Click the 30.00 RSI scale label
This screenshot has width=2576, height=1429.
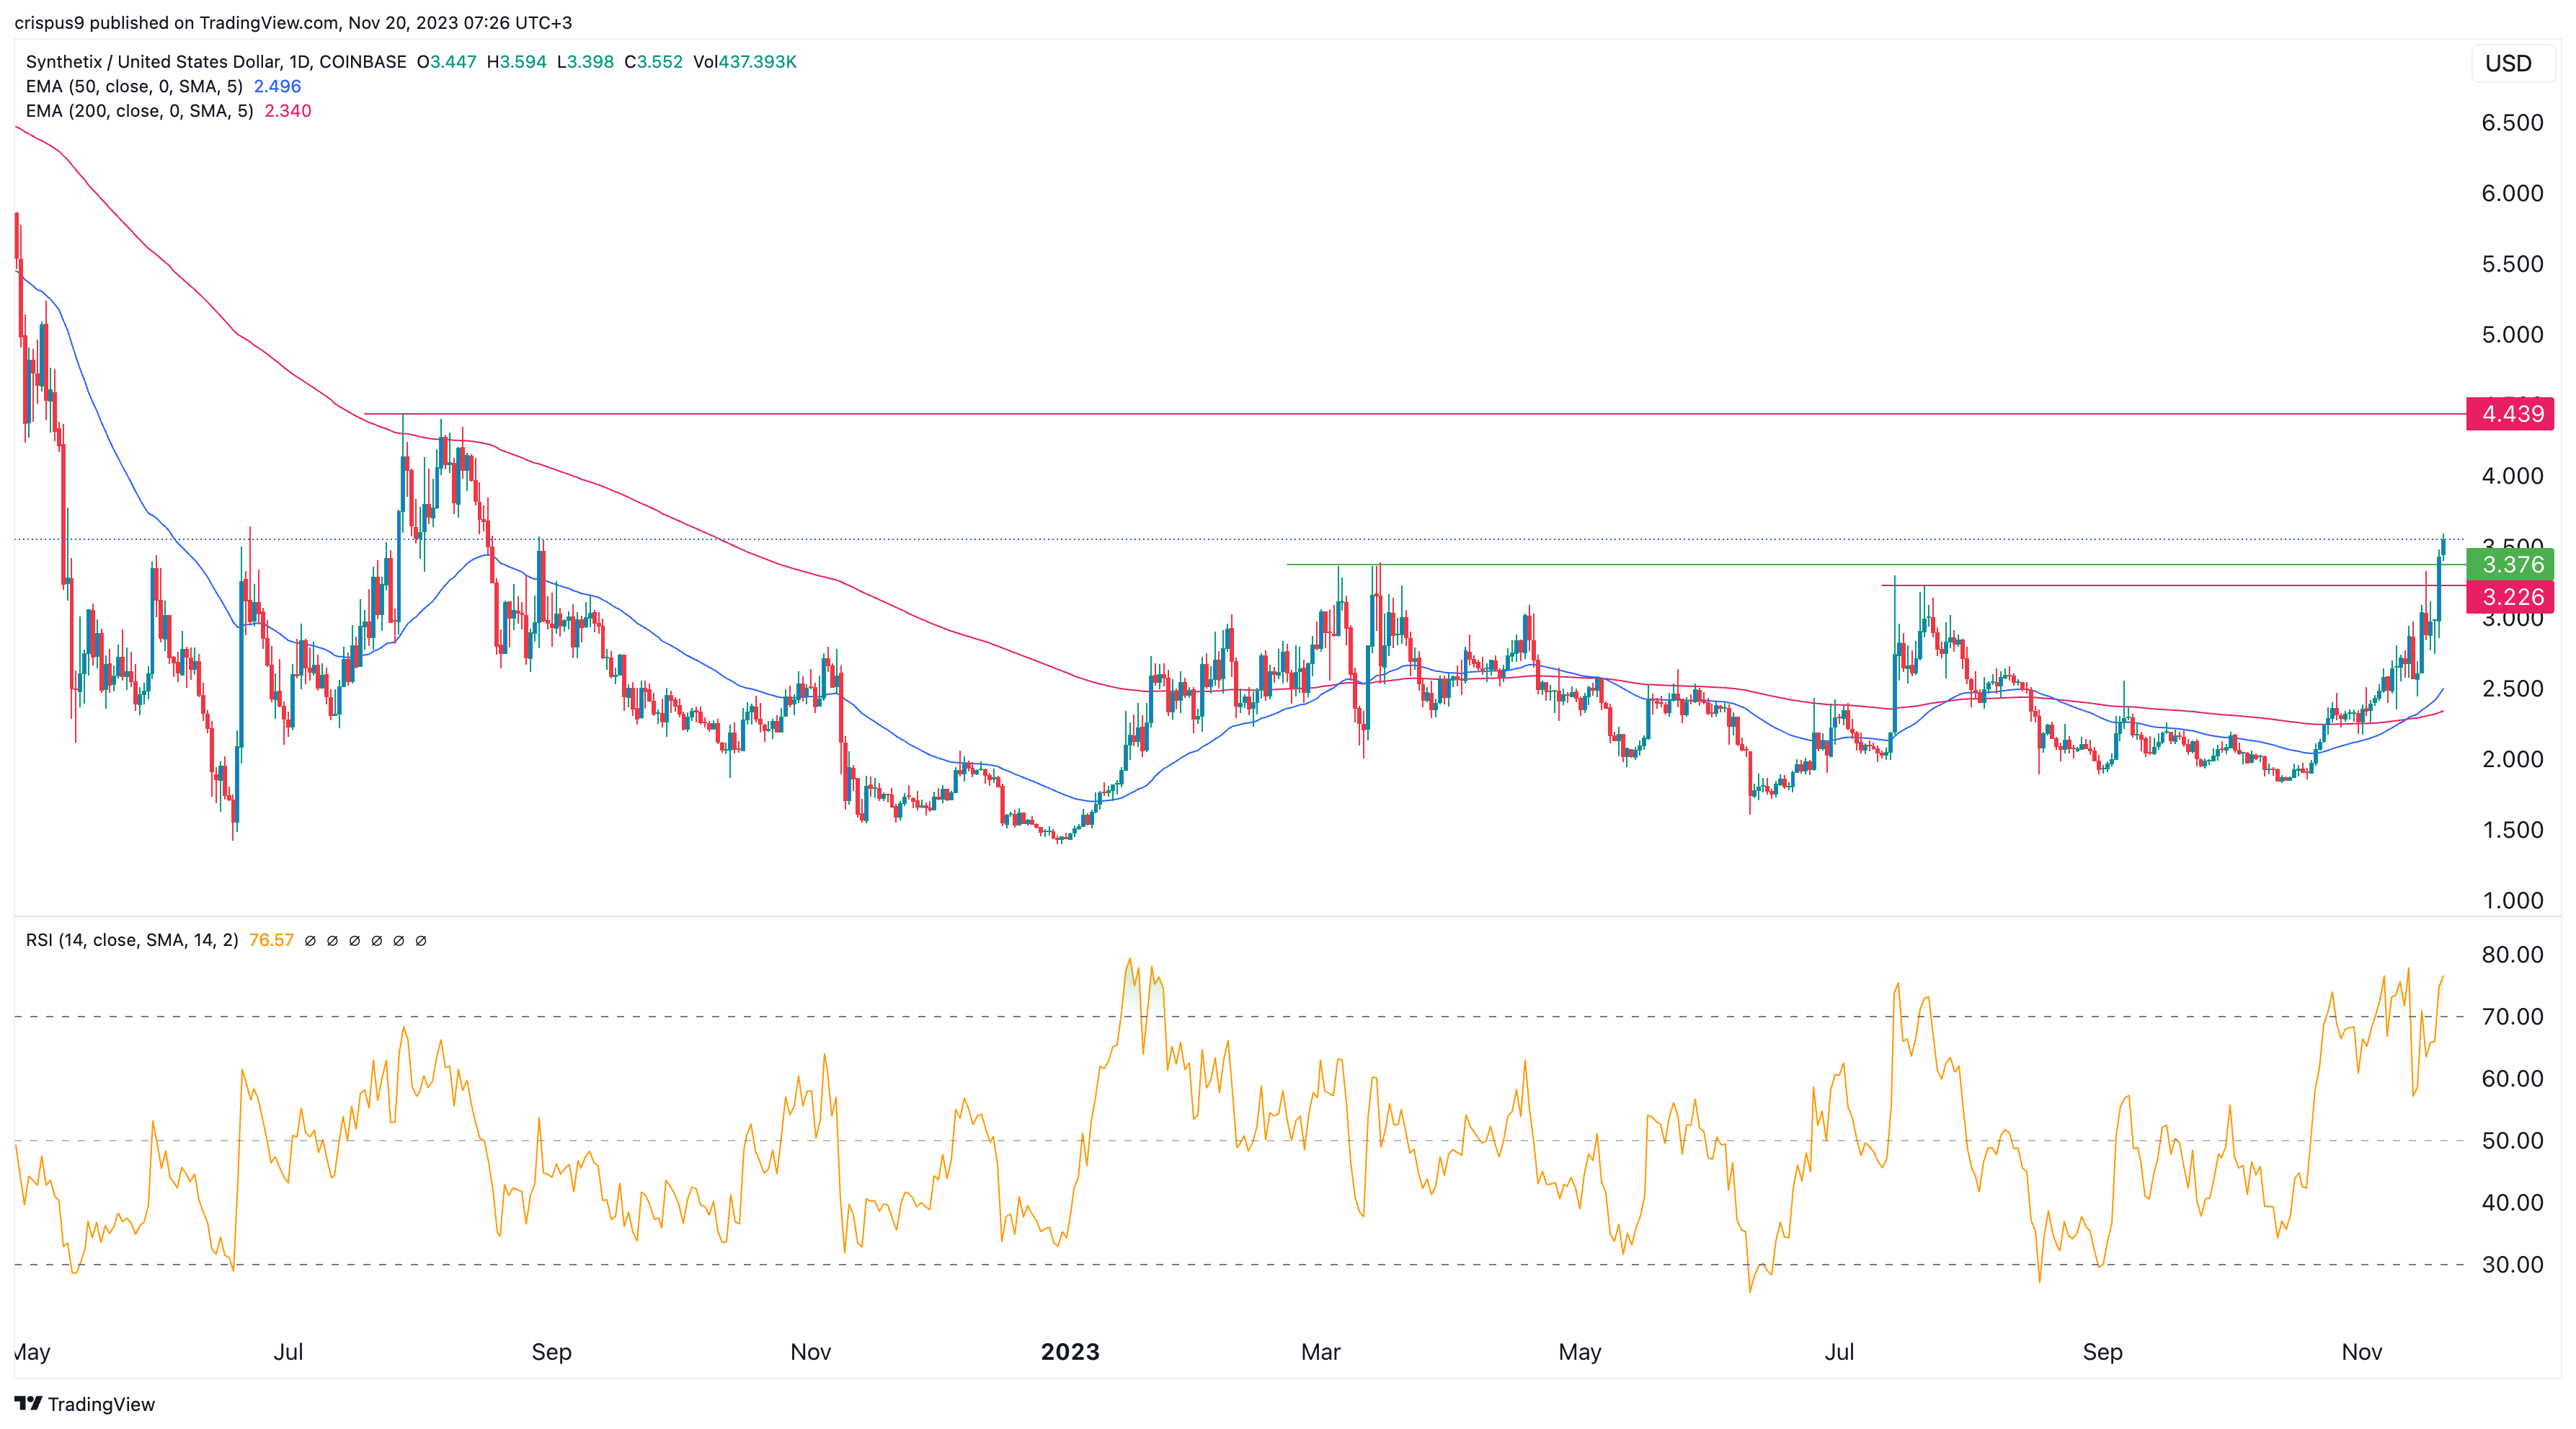[x=2511, y=1265]
